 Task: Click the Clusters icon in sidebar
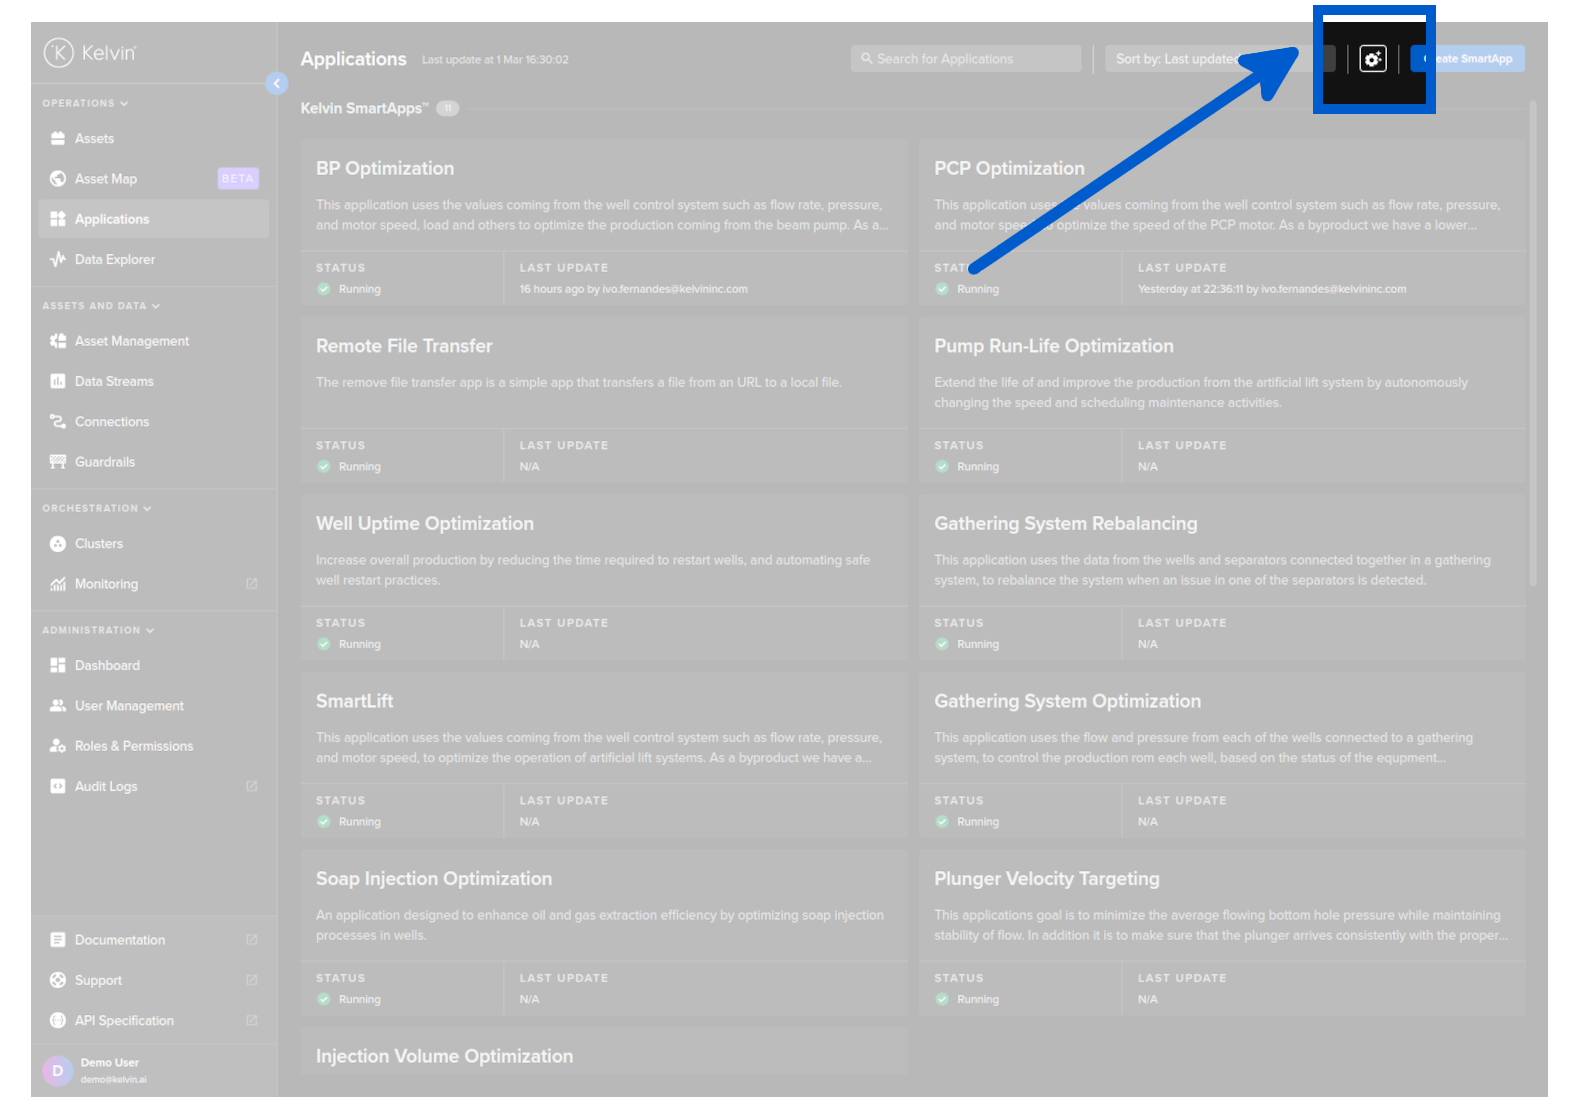point(58,544)
